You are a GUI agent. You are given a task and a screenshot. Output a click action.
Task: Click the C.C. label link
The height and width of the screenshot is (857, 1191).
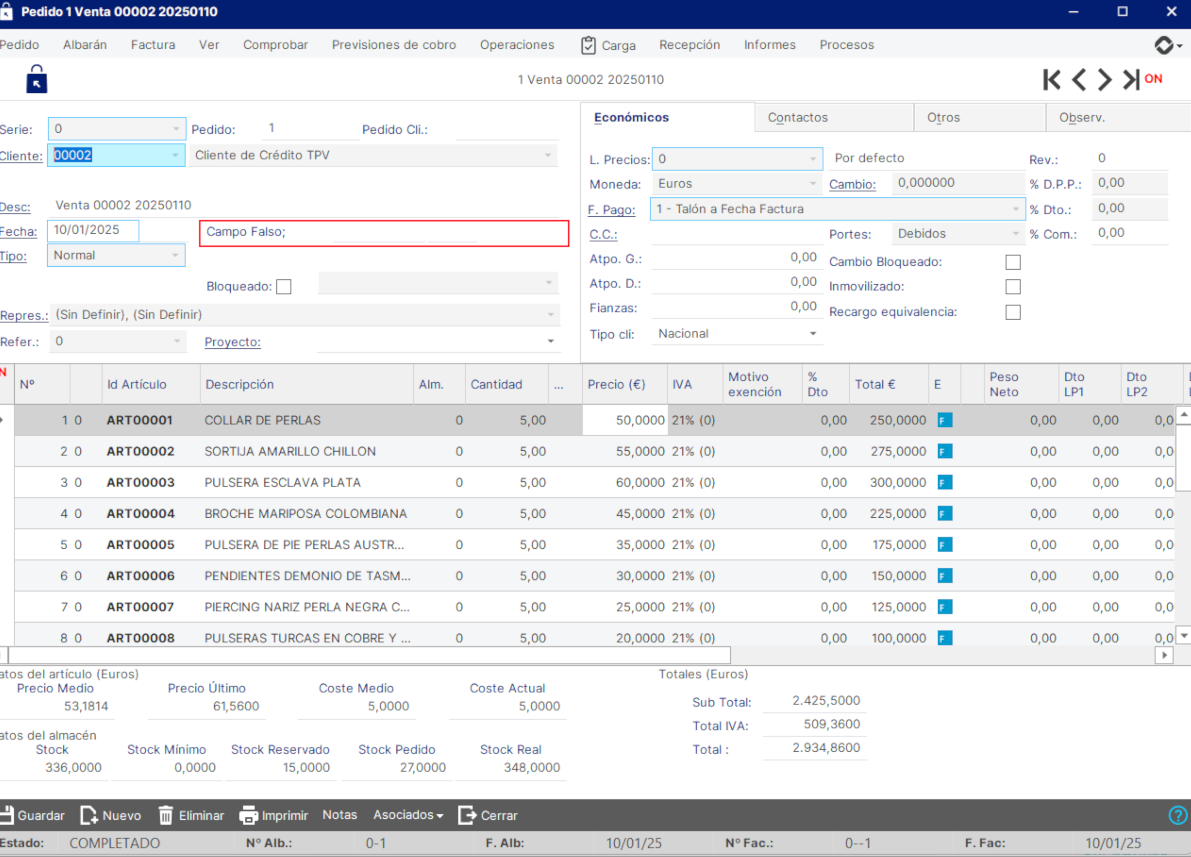click(603, 235)
